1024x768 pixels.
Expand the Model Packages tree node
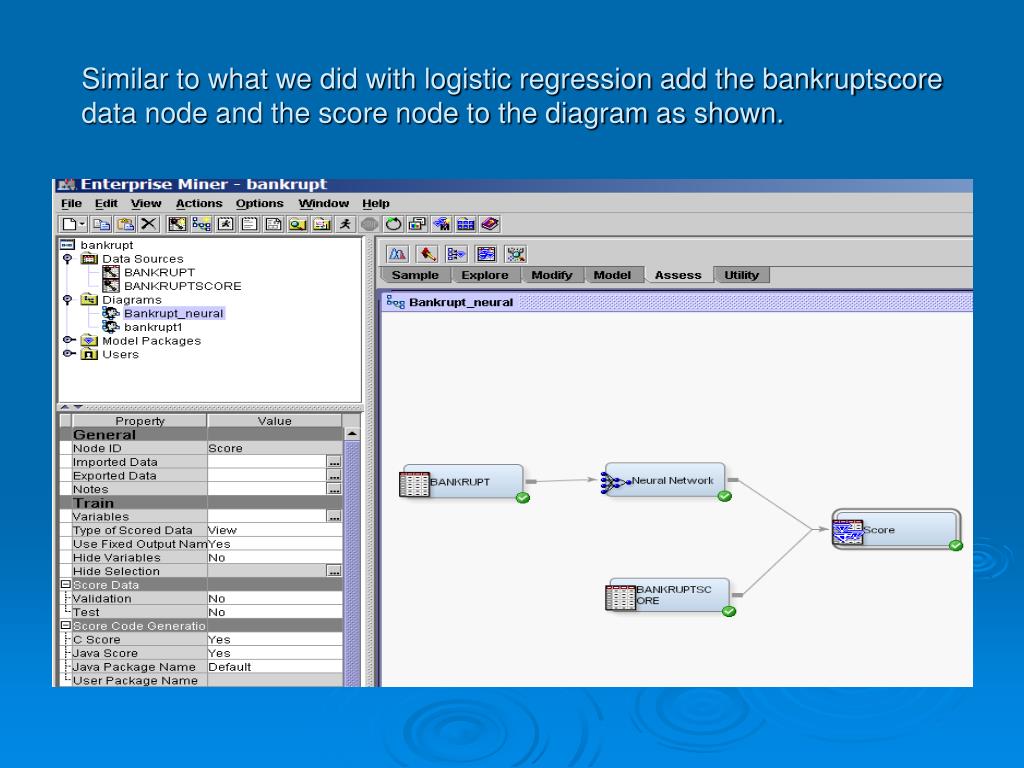click(69, 340)
